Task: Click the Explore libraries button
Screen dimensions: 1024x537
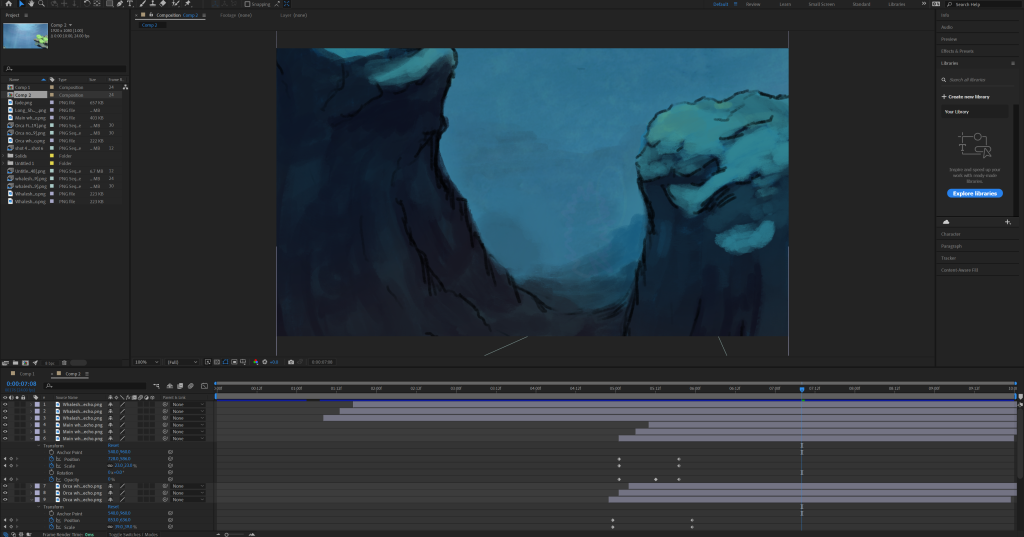Action: coord(974,193)
